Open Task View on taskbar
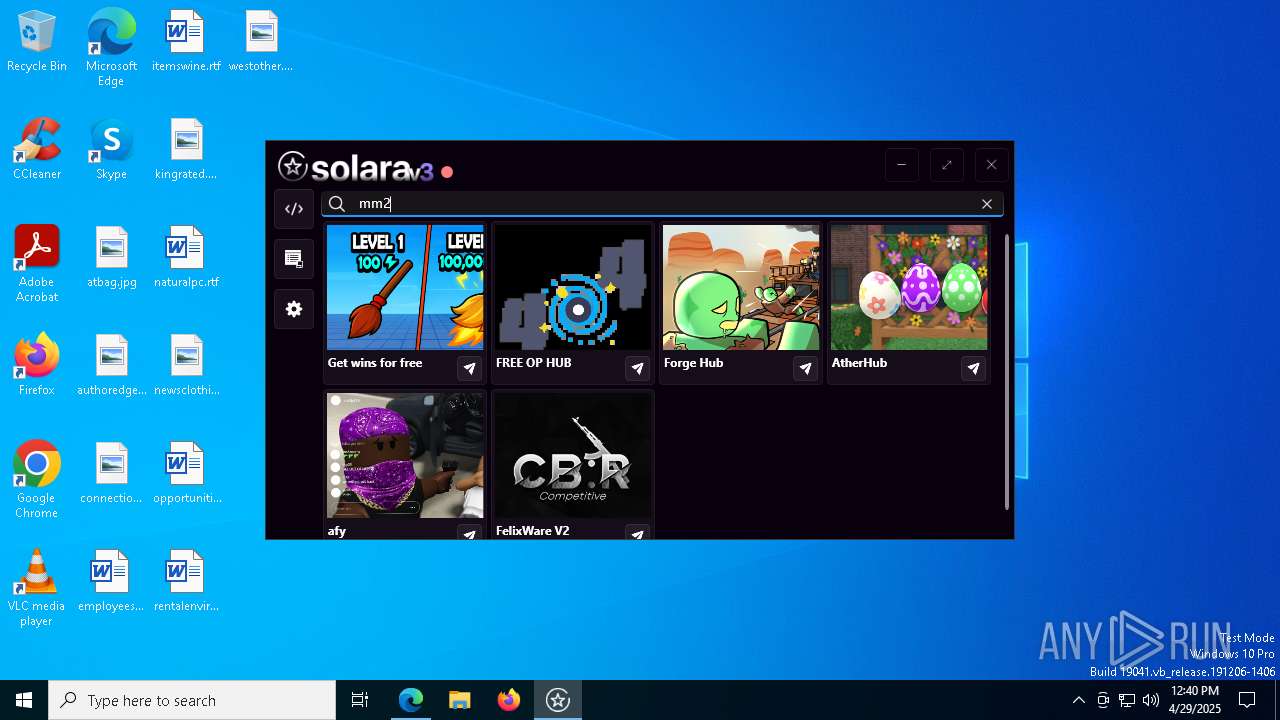This screenshot has width=1280, height=720. pyautogui.click(x=360, y=700)
